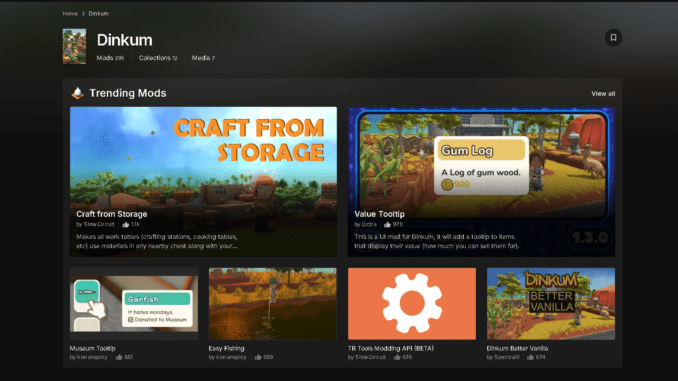Click the Value Tooltip title
Image resolution: width=678 pixels, height=381 pixels.
point(380,214)
